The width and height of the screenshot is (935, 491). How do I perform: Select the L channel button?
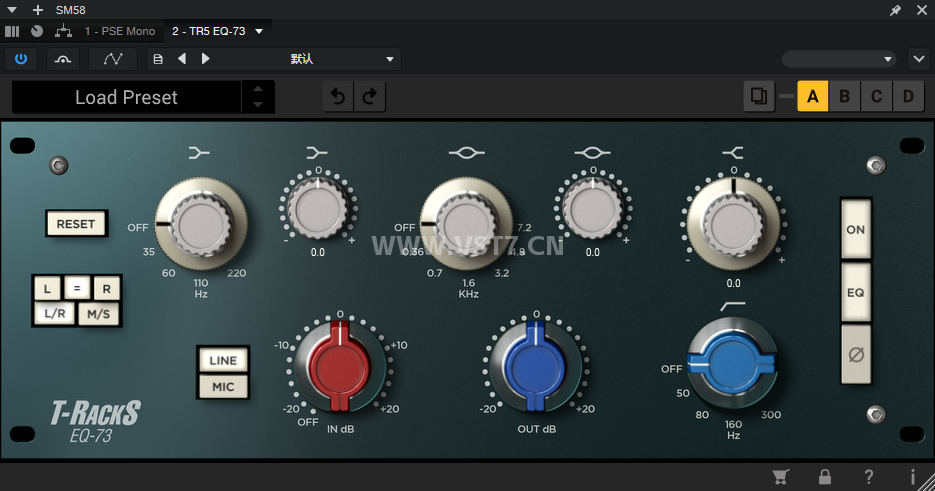point(47,289)
